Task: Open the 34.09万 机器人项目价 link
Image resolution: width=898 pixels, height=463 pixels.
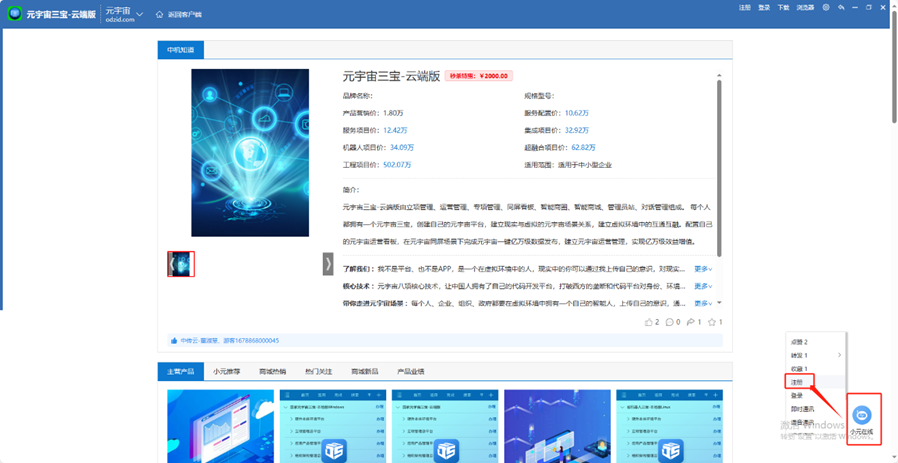Action: tap(402, 147)
